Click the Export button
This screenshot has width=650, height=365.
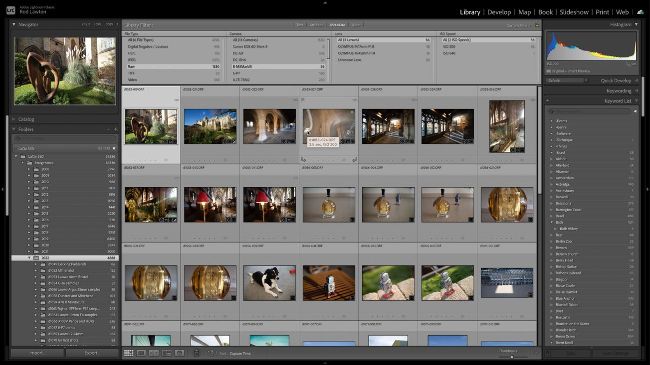[x=91, y=353]
